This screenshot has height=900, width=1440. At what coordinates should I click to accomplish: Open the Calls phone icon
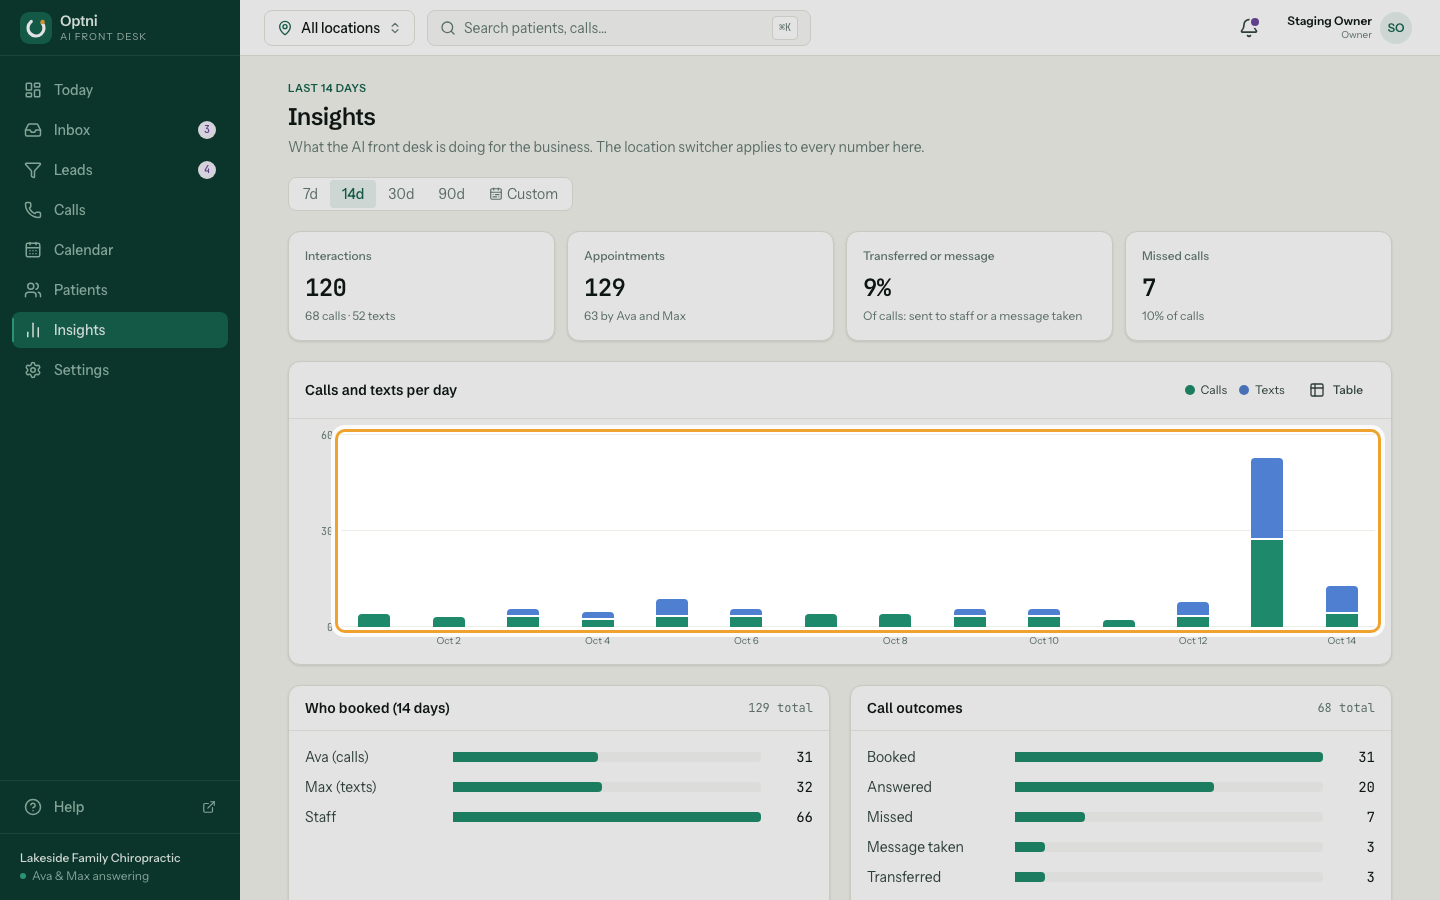(x=33, y=210)
